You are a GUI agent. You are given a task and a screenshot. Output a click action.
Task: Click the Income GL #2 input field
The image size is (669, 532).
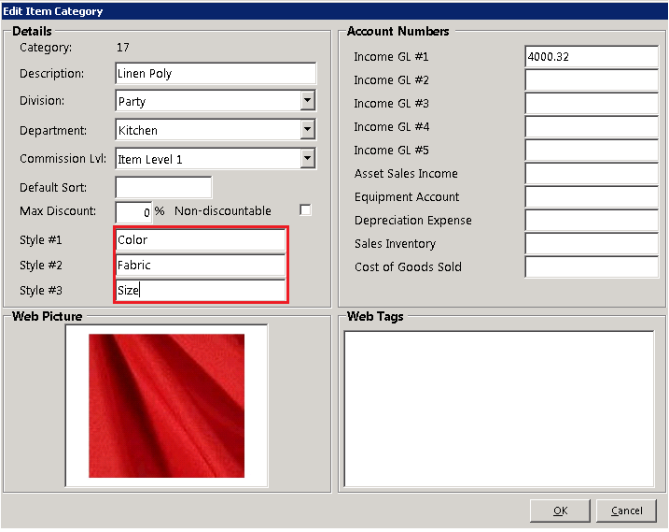click(x=591, y=80)
